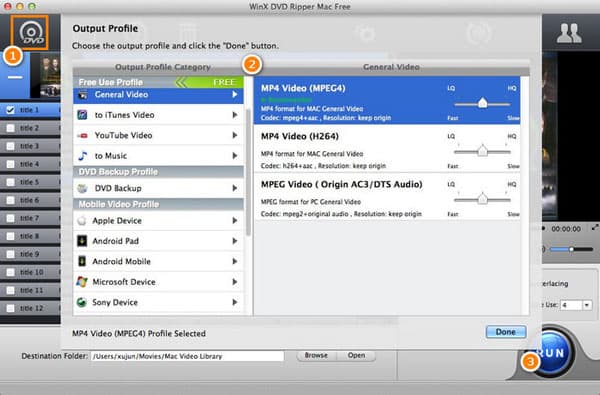Viewport: 600px width, 395px height.
Task: Click quality slider for MPEG Video profile
Action: tap(482, 199)
